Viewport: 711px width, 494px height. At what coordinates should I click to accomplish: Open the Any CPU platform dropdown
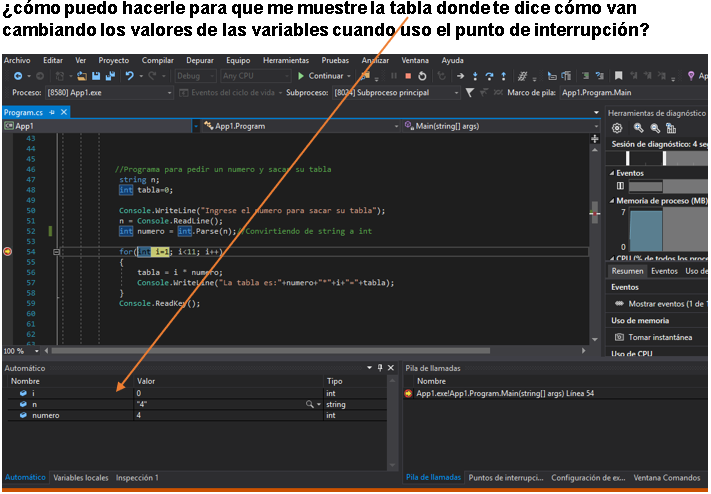(255, 76)
